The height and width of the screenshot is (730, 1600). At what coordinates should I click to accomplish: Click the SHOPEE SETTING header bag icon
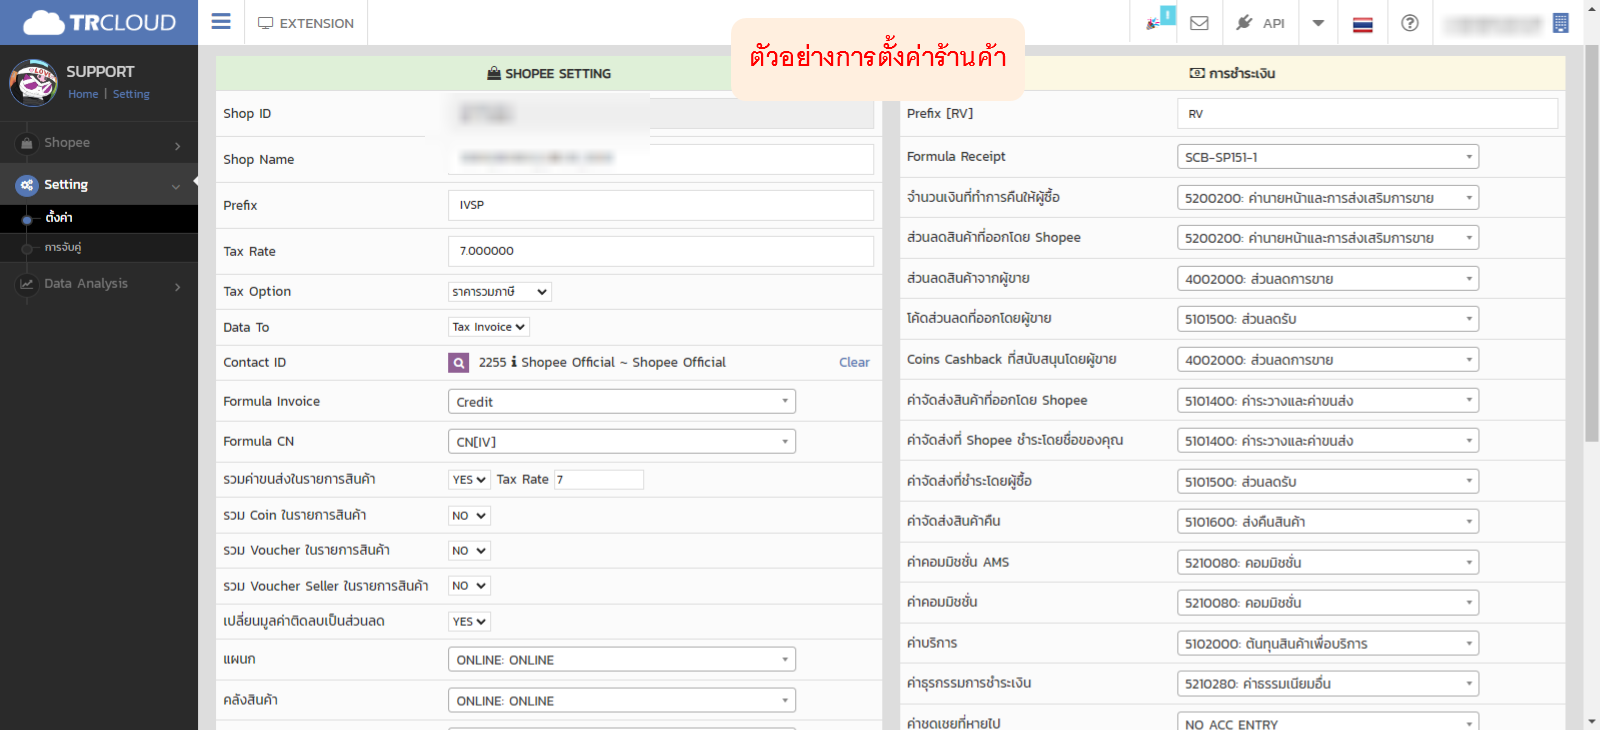[x=494, y=73]
